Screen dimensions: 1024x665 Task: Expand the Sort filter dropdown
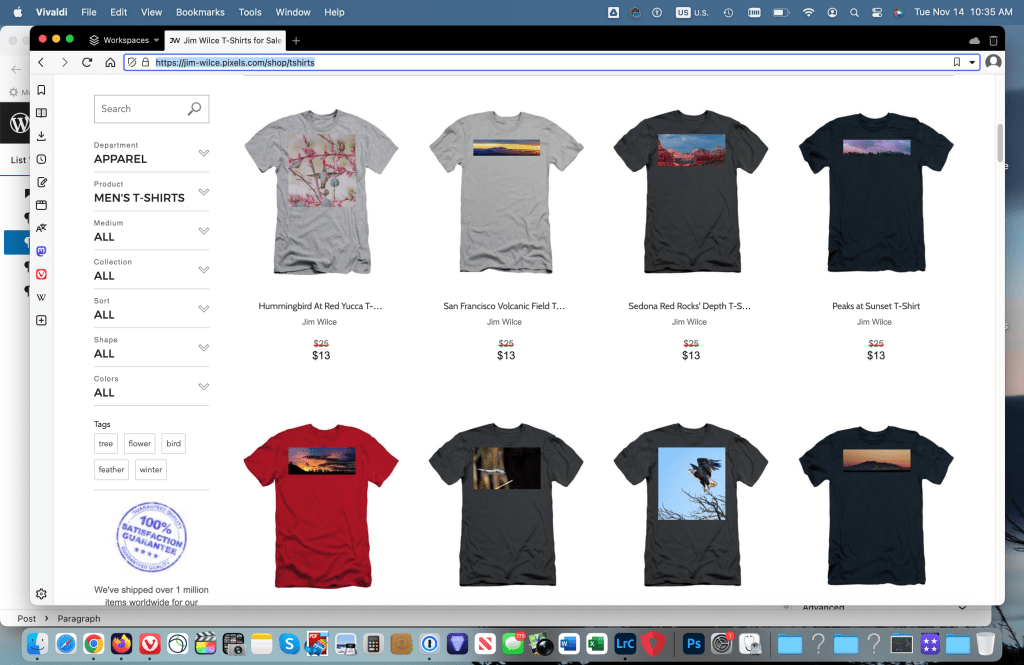coord(203,309)
